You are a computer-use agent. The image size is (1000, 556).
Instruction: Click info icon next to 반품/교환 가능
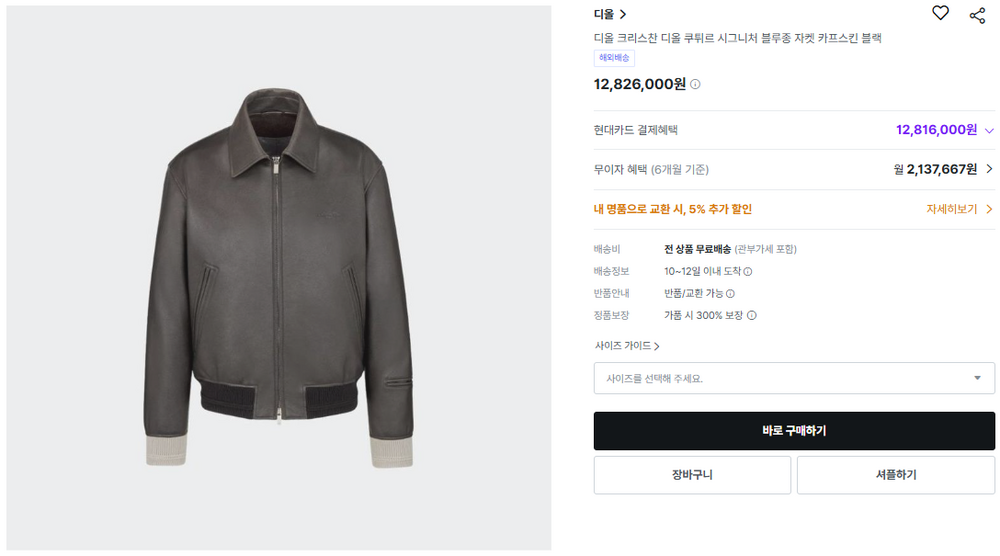click(x=731, y=293)
